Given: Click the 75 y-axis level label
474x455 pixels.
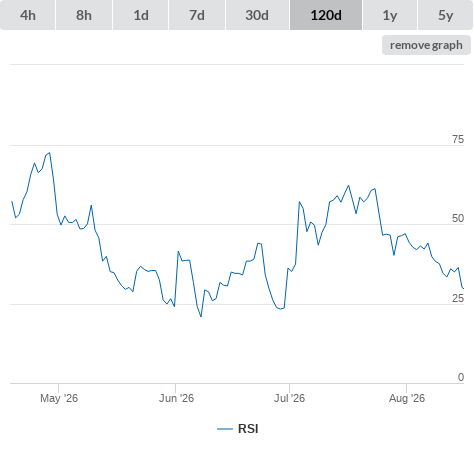Looking at the screenshot, I should coord(458,139).
